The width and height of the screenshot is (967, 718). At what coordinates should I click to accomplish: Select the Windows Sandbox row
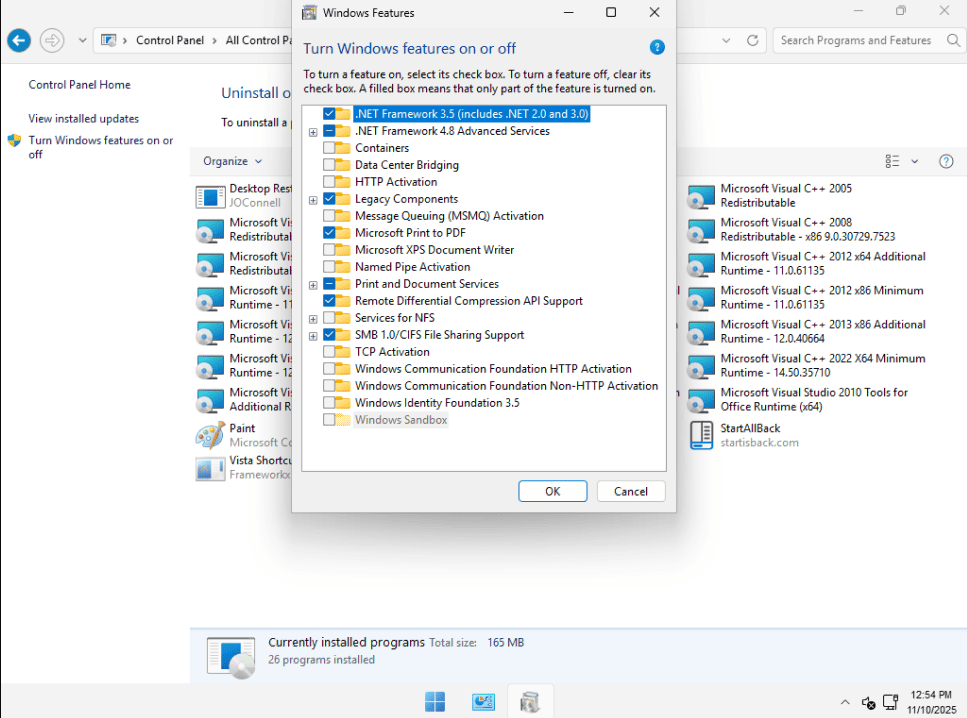401,419
